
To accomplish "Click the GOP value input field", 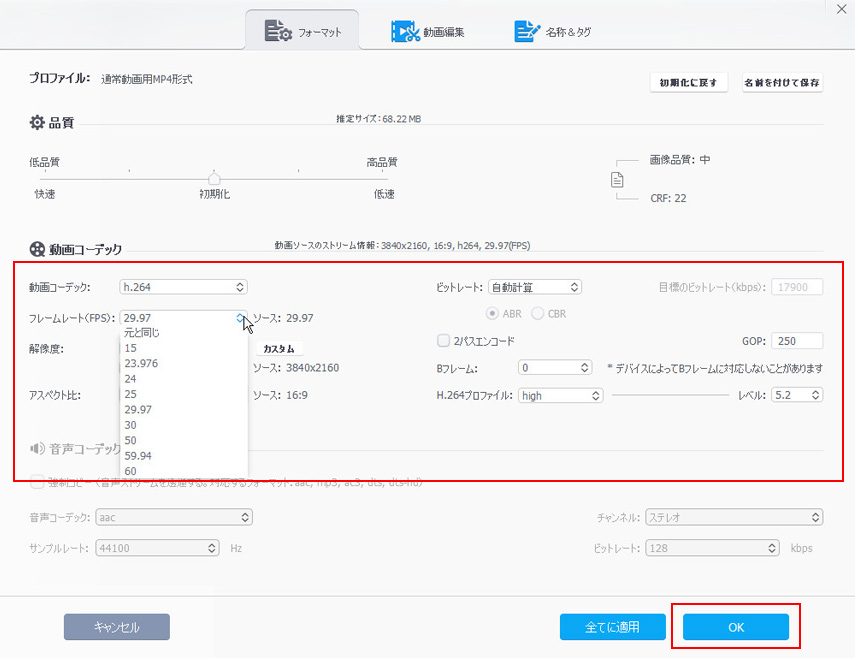I will coord(797,341).
